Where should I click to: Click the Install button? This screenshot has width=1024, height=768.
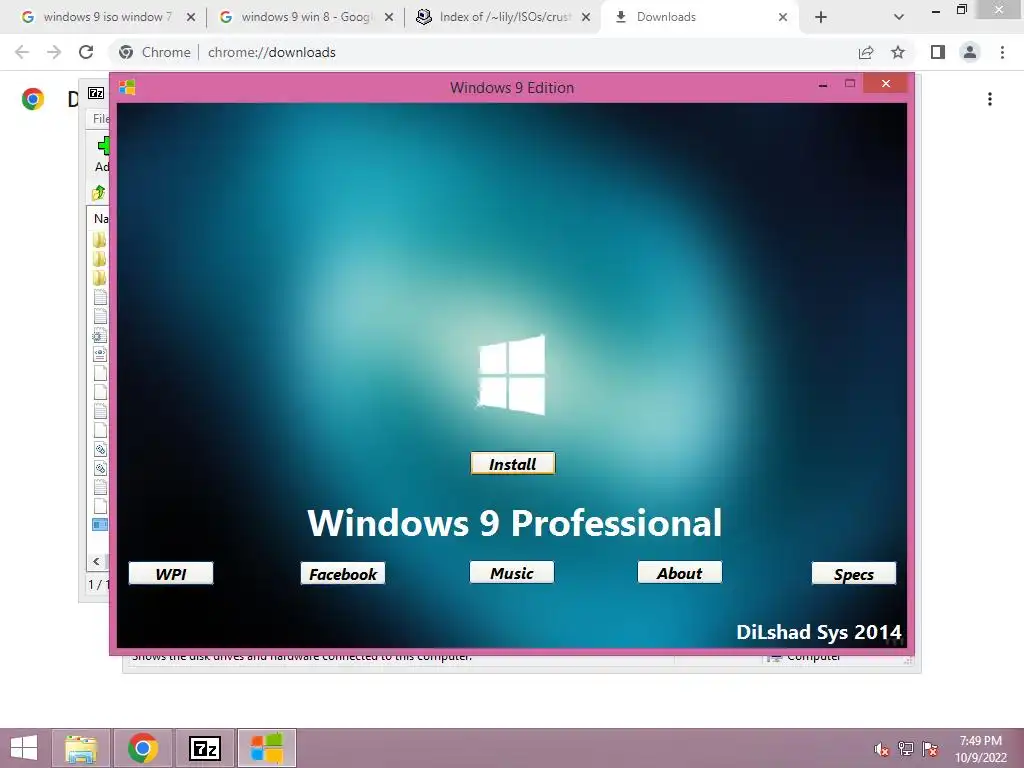[513, 464]
